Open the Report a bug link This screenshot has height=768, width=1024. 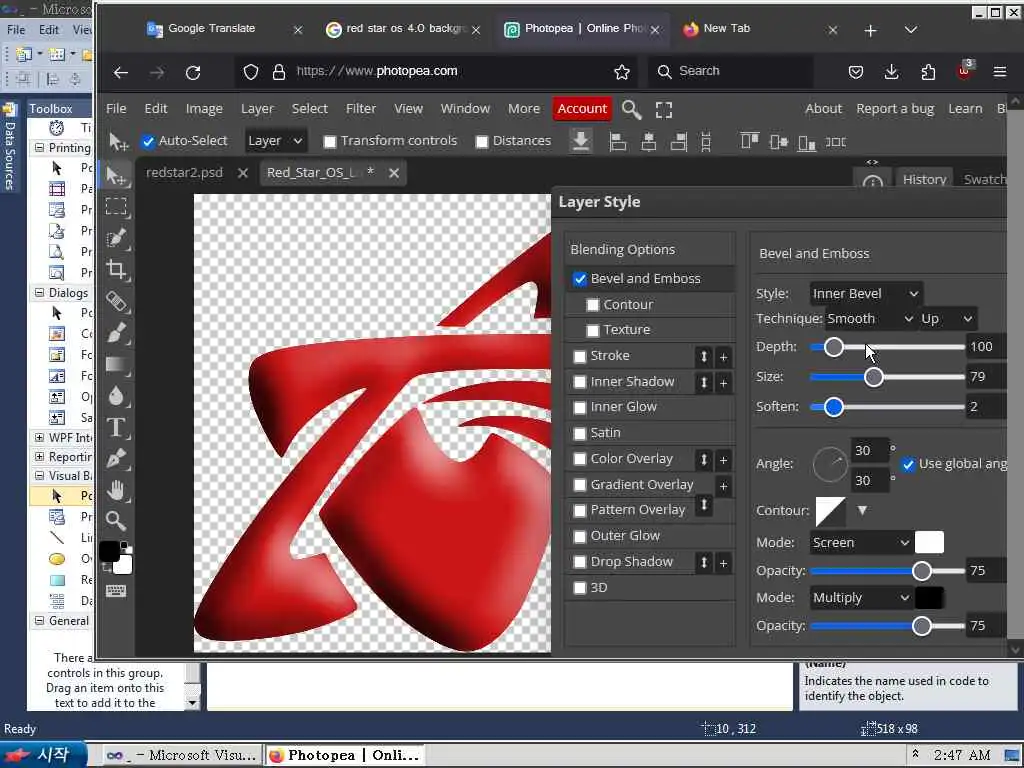[895, 108]
